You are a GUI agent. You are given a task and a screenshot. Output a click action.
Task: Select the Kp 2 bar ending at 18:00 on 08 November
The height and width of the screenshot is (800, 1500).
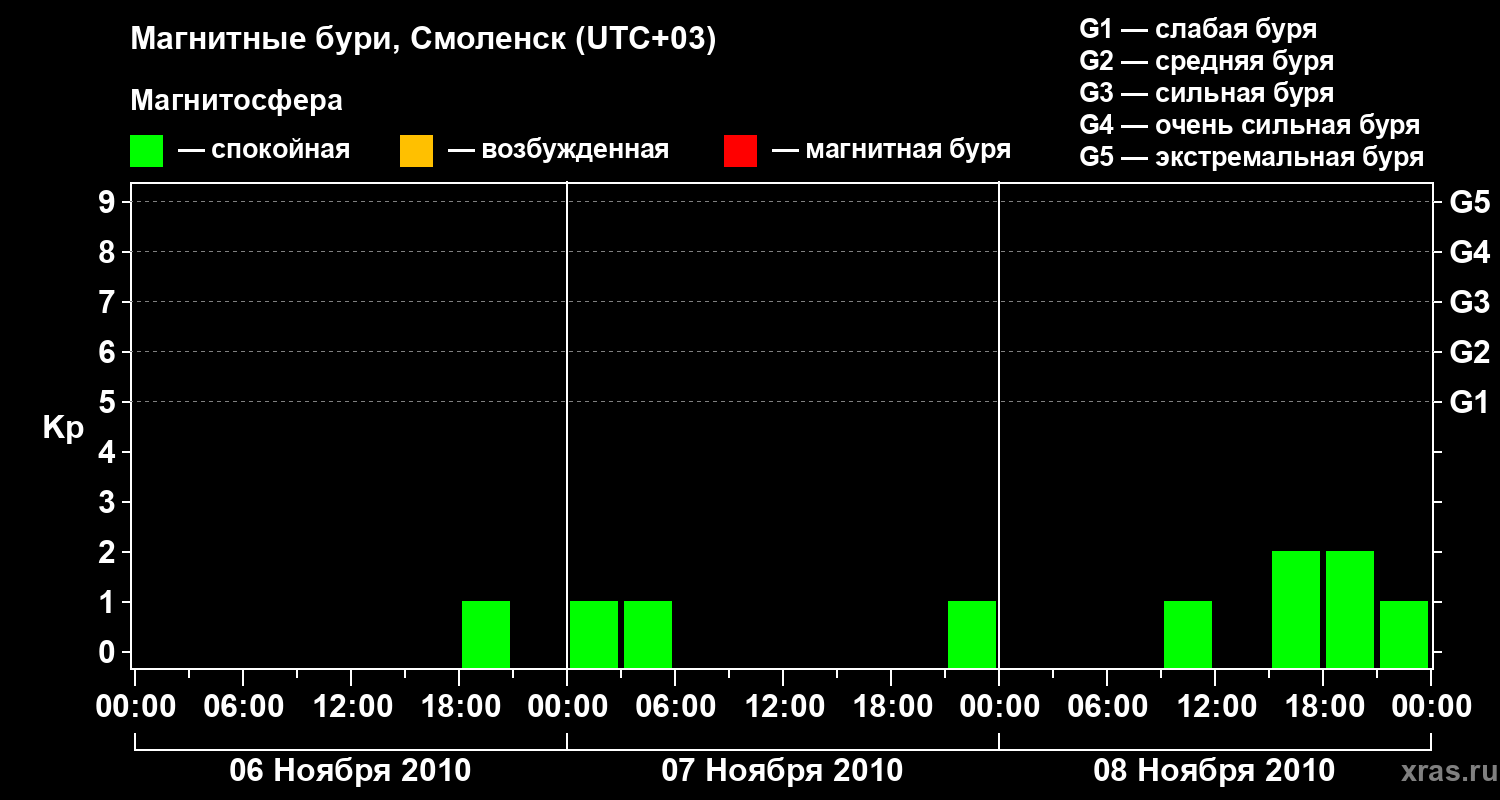pyautogui.click(x=1296, y=609)
